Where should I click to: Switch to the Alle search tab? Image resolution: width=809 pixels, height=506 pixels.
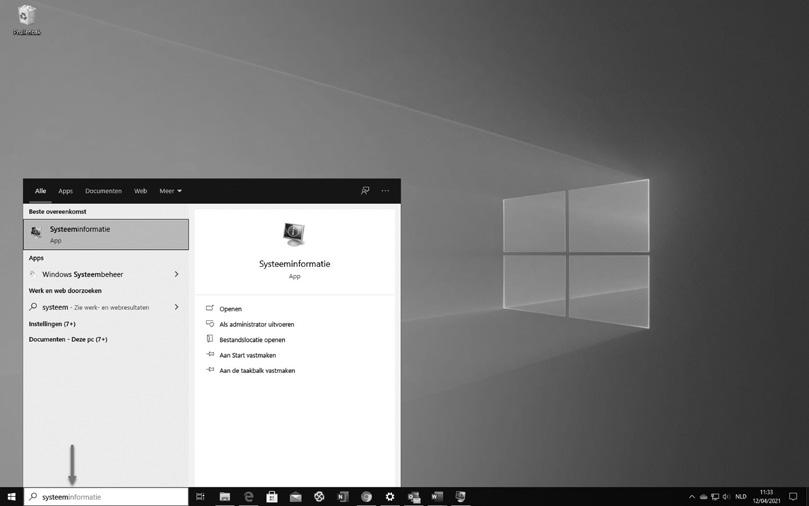pyautogui.click(x=40, y=191)
